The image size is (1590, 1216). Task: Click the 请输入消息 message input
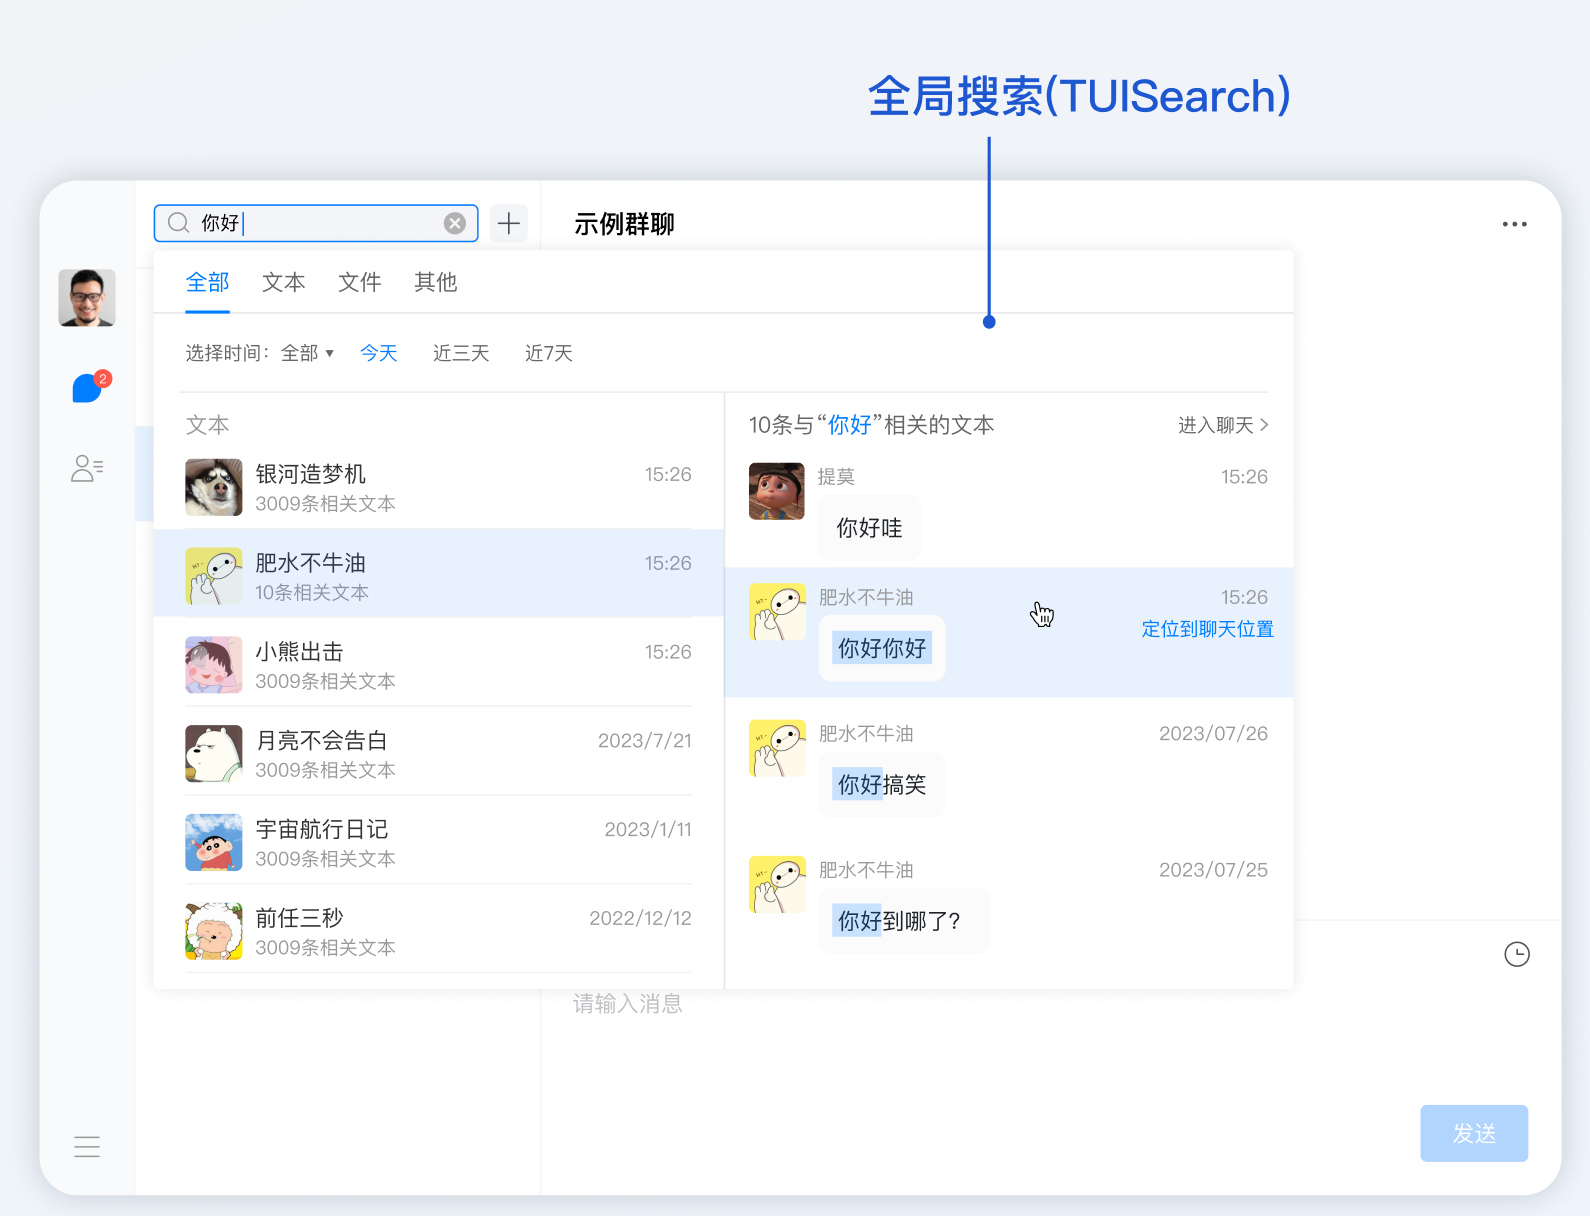coord(628,1003)
